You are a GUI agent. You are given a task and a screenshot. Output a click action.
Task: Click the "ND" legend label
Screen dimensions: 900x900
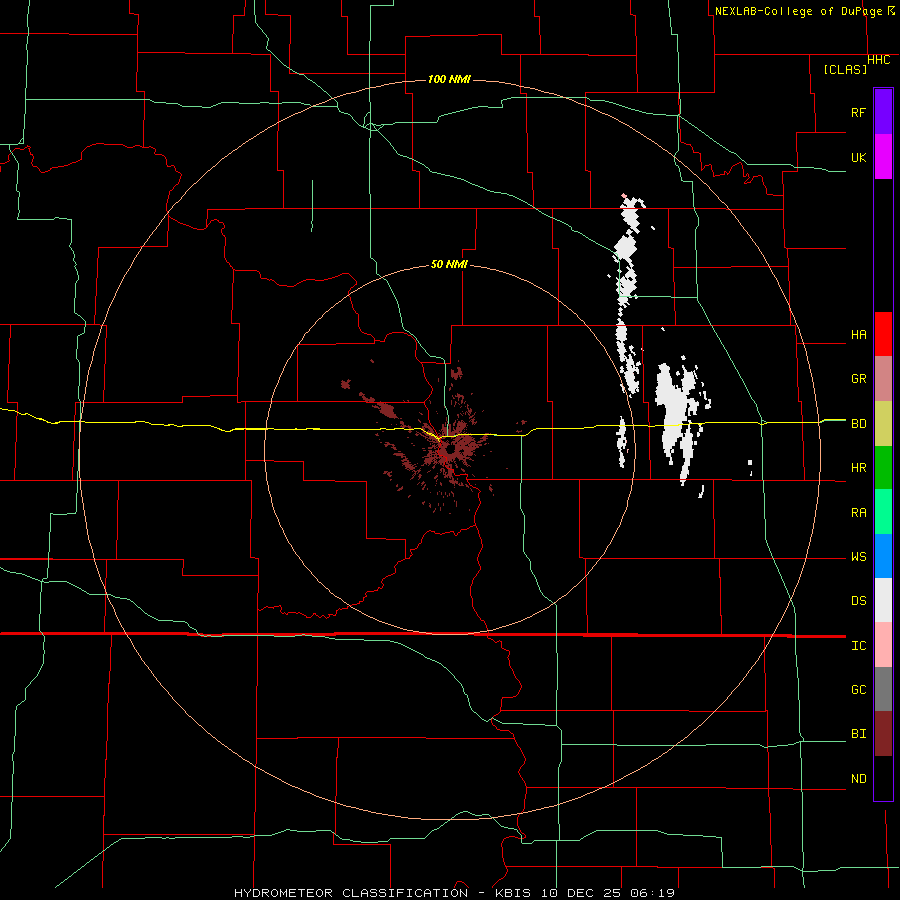(858, 779)
